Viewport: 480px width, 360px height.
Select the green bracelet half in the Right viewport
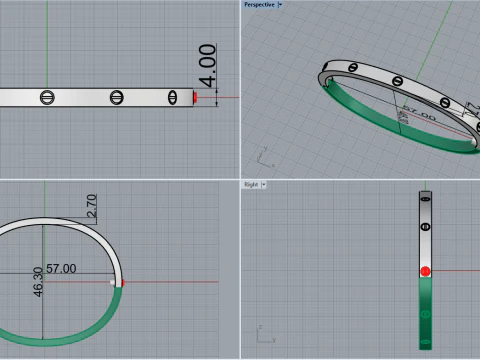point(425,313)
